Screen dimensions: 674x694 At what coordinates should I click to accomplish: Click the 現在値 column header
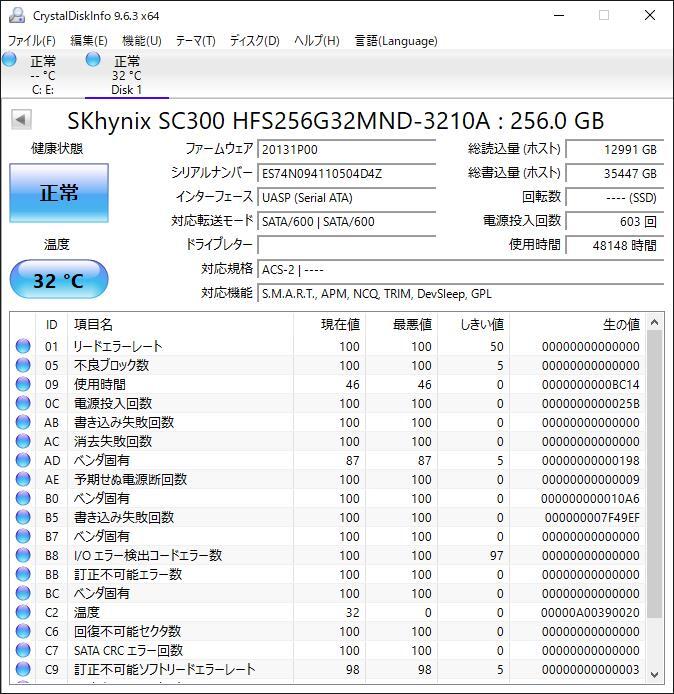[329, 324]
